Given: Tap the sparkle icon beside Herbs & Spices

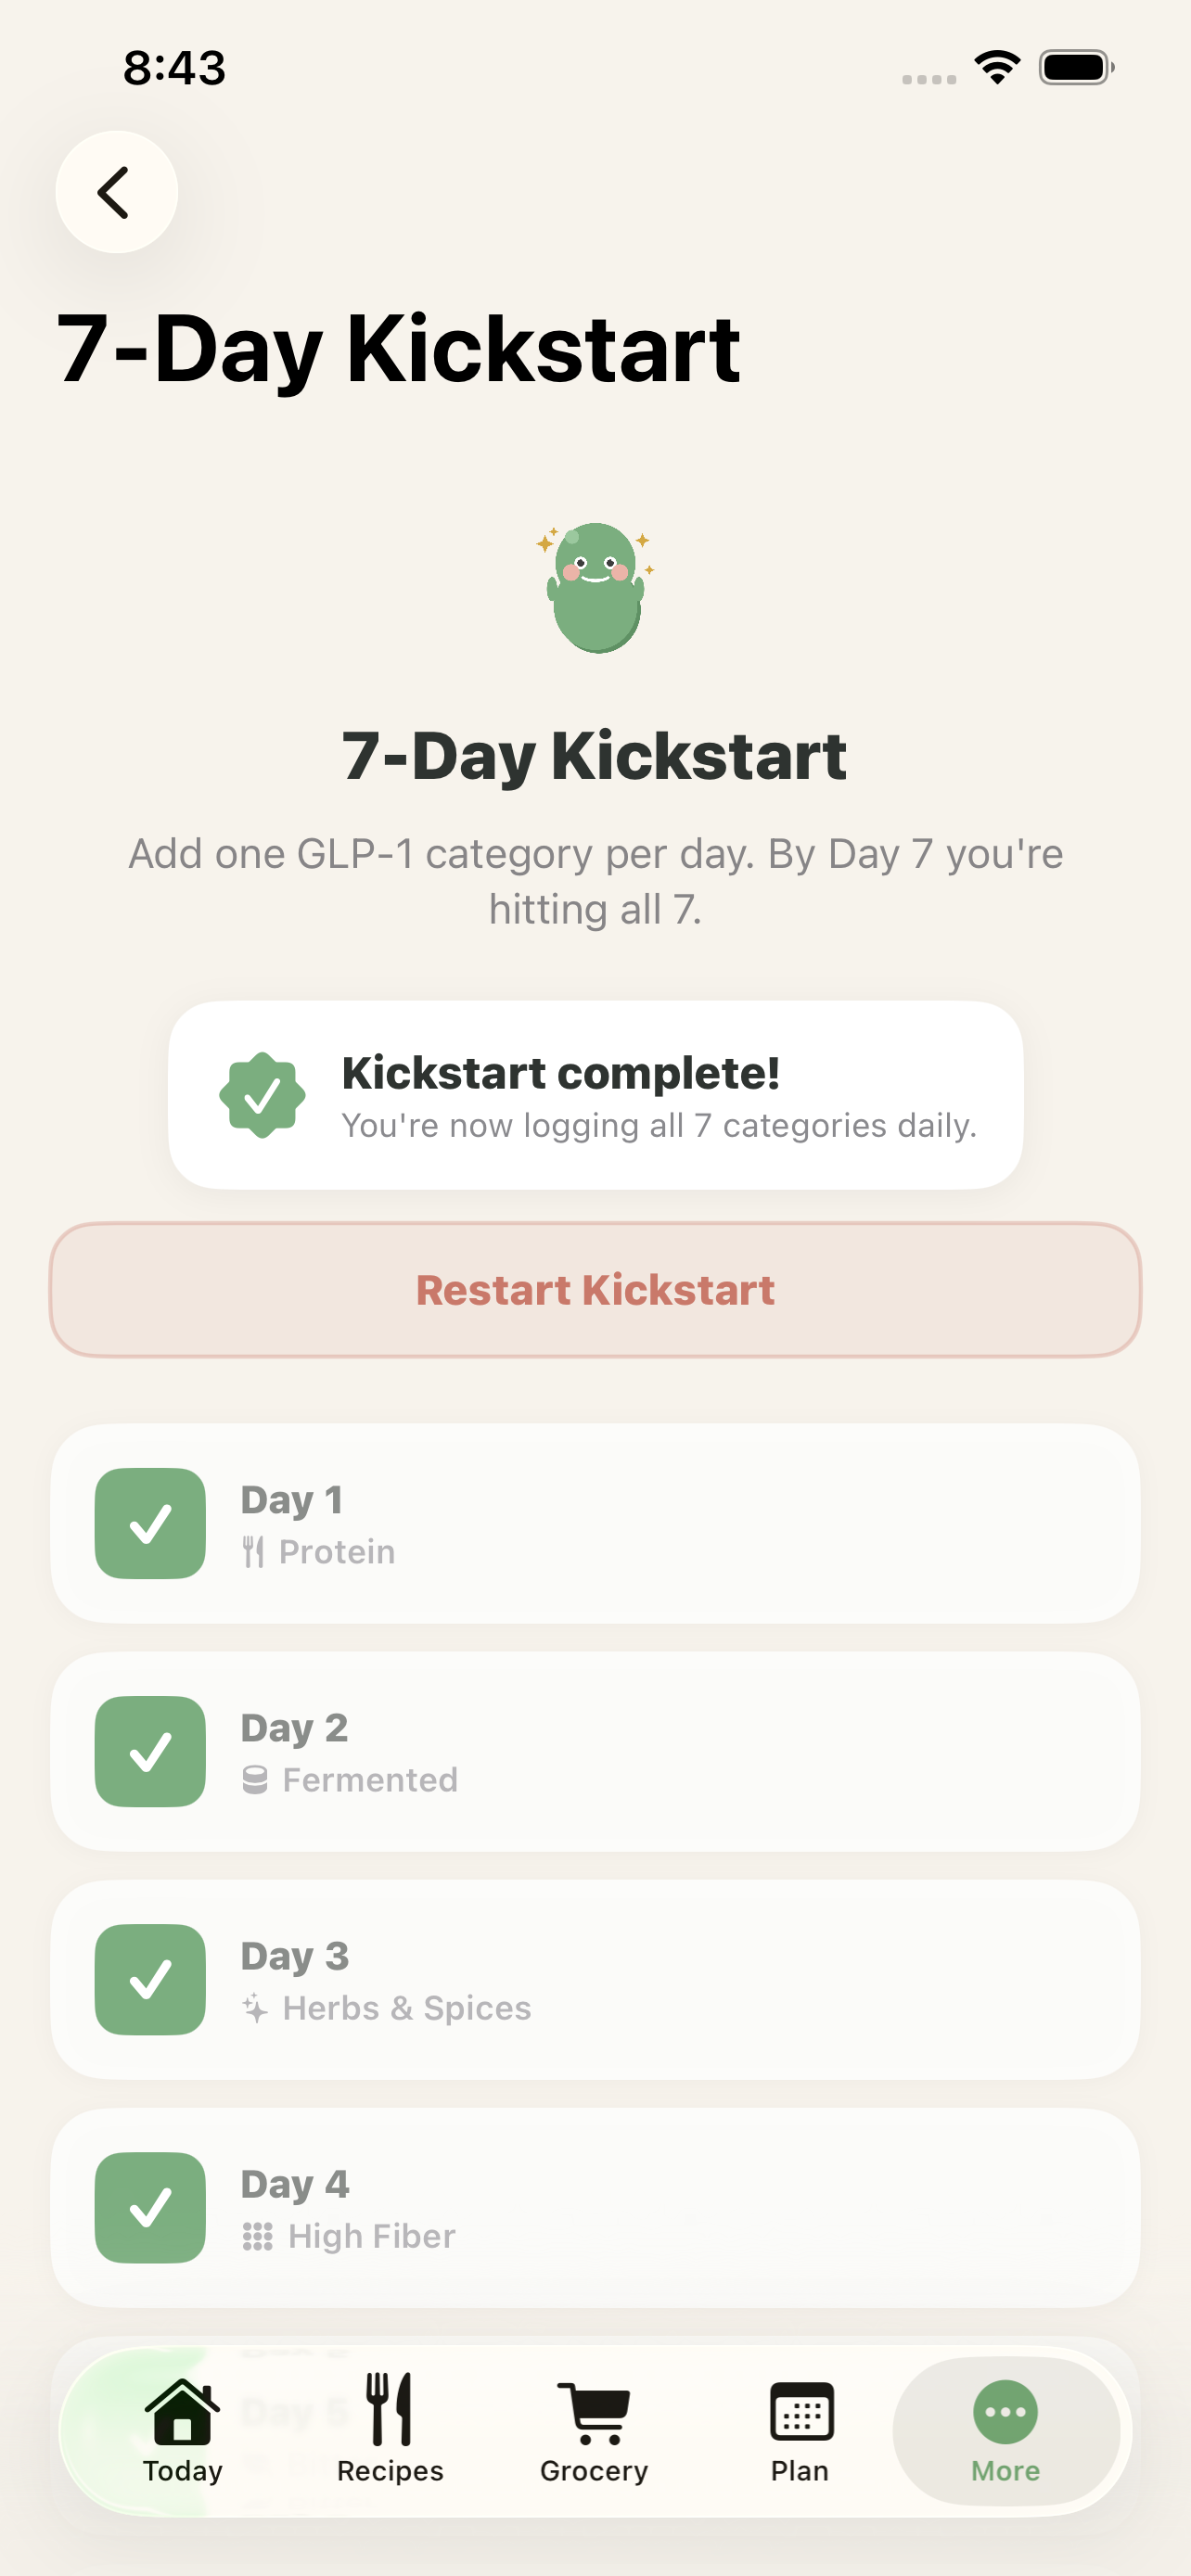Looking at the screenshot, I should coord(256,2007).
